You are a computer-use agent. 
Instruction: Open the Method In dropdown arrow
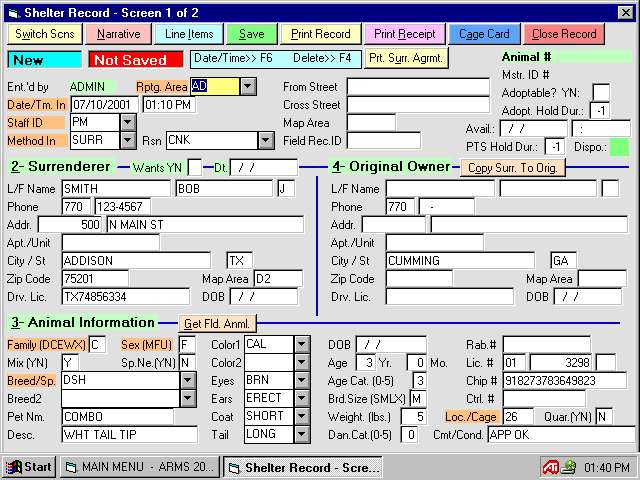click(x=128, y=140)
